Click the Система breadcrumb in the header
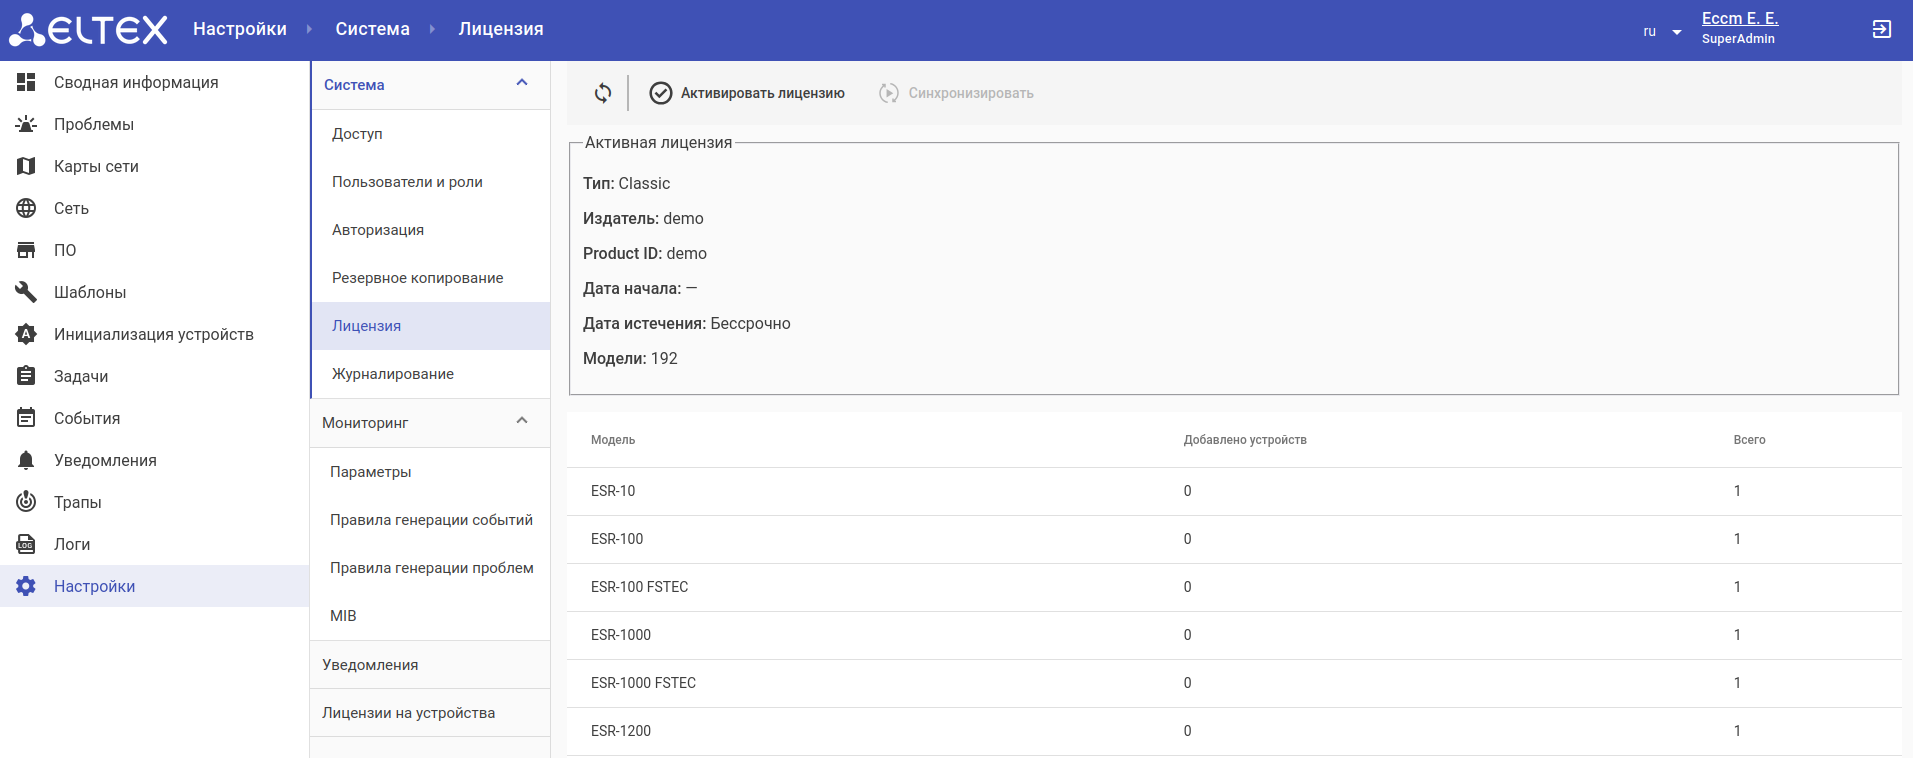 point(372,29)
